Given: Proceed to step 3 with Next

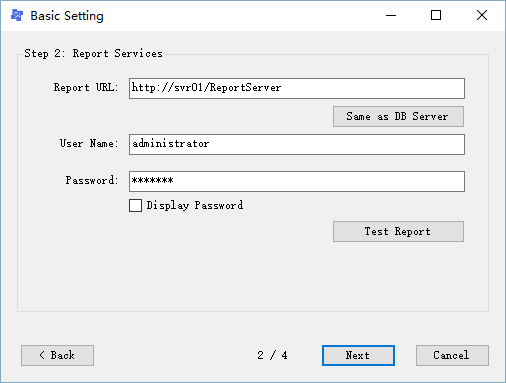Looking at the screenshot, I should (358, 355).
